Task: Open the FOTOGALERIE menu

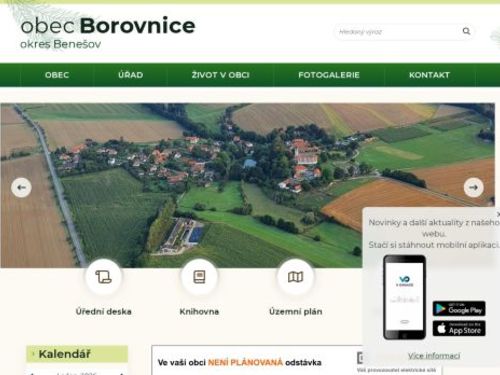Action: coord(329,75)
